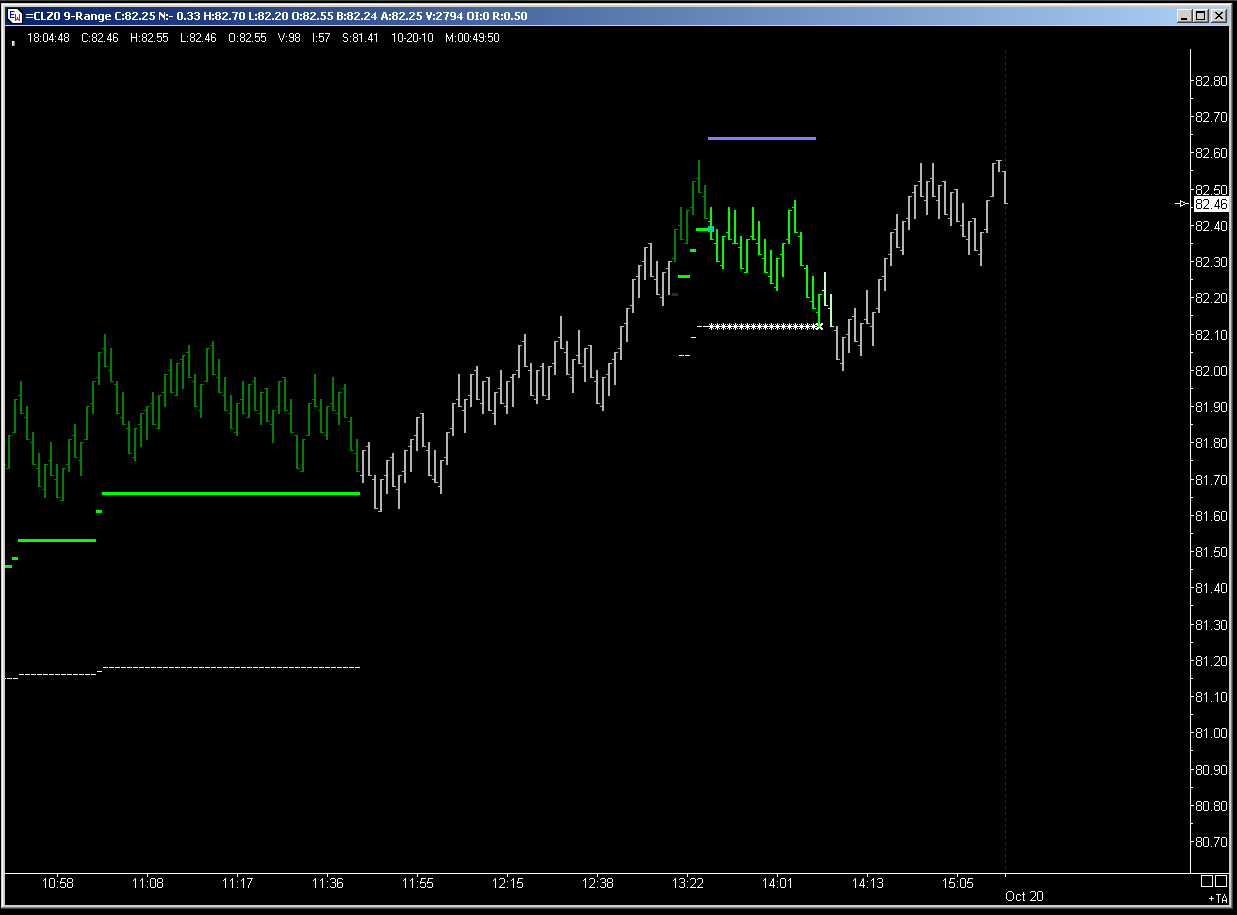Click the left small square box above +TA
The width and height of the screenshot is (1237, 915).
click(1207, 881)
